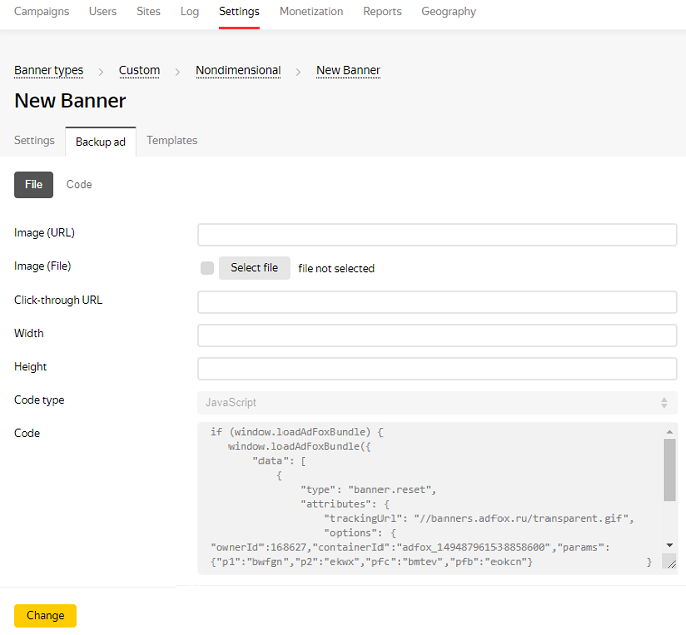Viewport: 686px width, 635px height.
Task: Switch to the Templates tab
Action: coord(172,140)
